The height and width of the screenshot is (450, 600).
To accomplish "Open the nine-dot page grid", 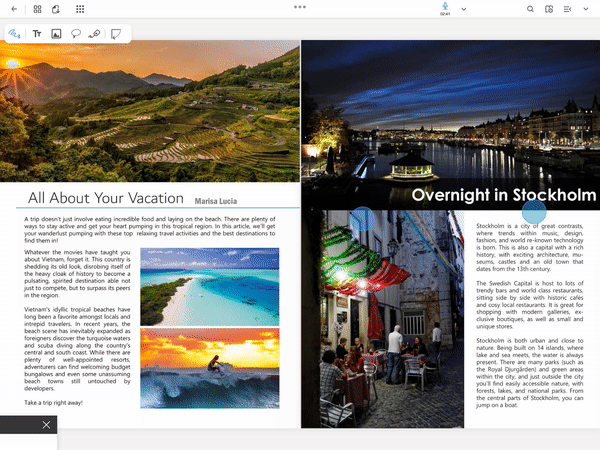I will pos(80,9).
